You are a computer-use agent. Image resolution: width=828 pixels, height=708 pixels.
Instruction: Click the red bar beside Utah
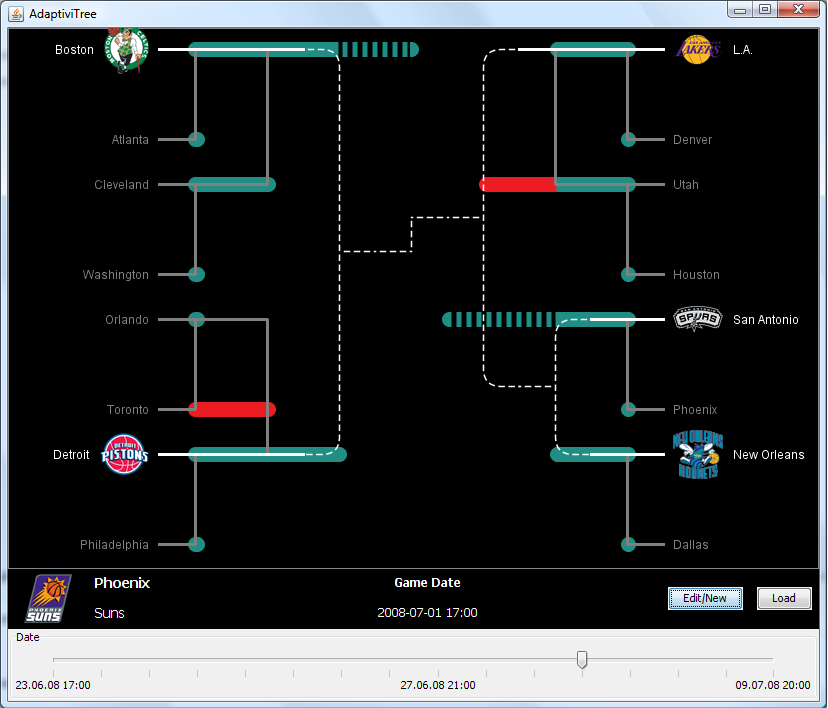[x=518, y=184]
